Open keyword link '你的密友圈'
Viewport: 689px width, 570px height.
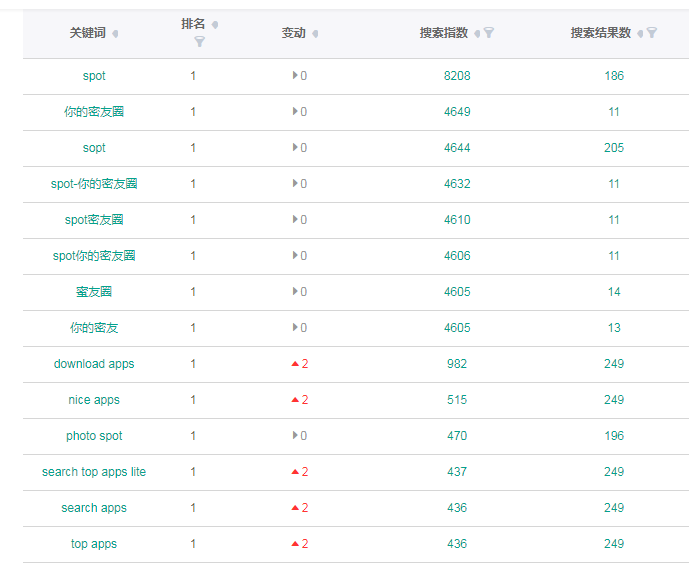click(94, 112)
